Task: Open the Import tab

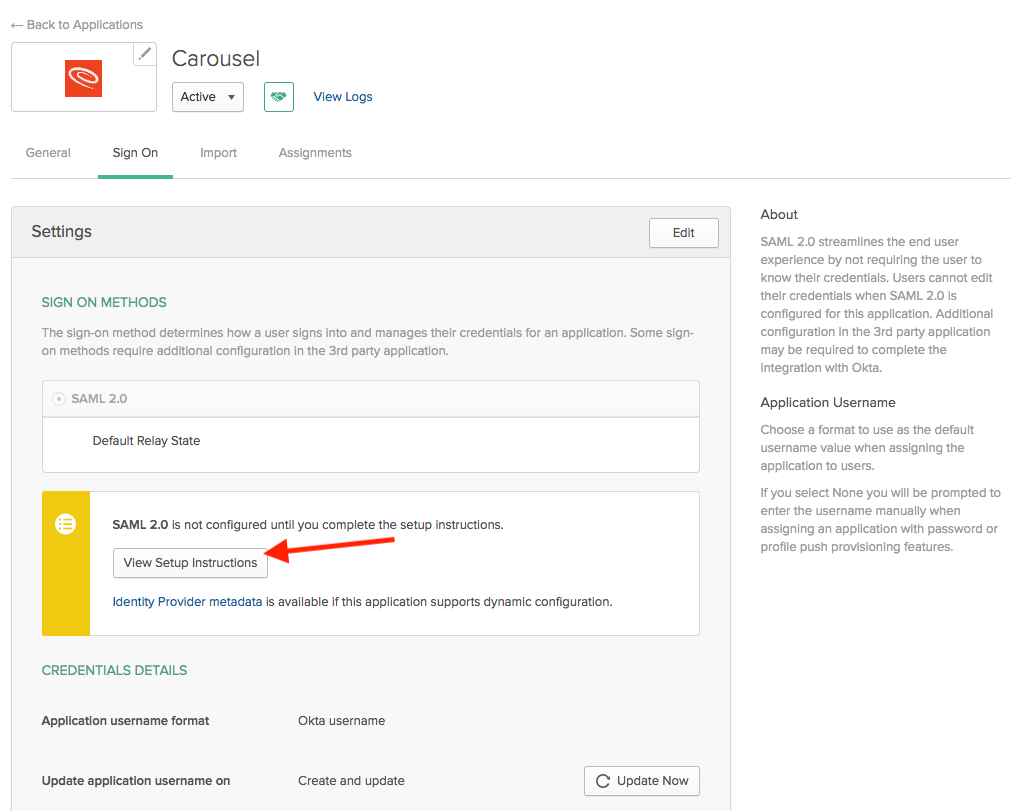Action: click(219, 153)
